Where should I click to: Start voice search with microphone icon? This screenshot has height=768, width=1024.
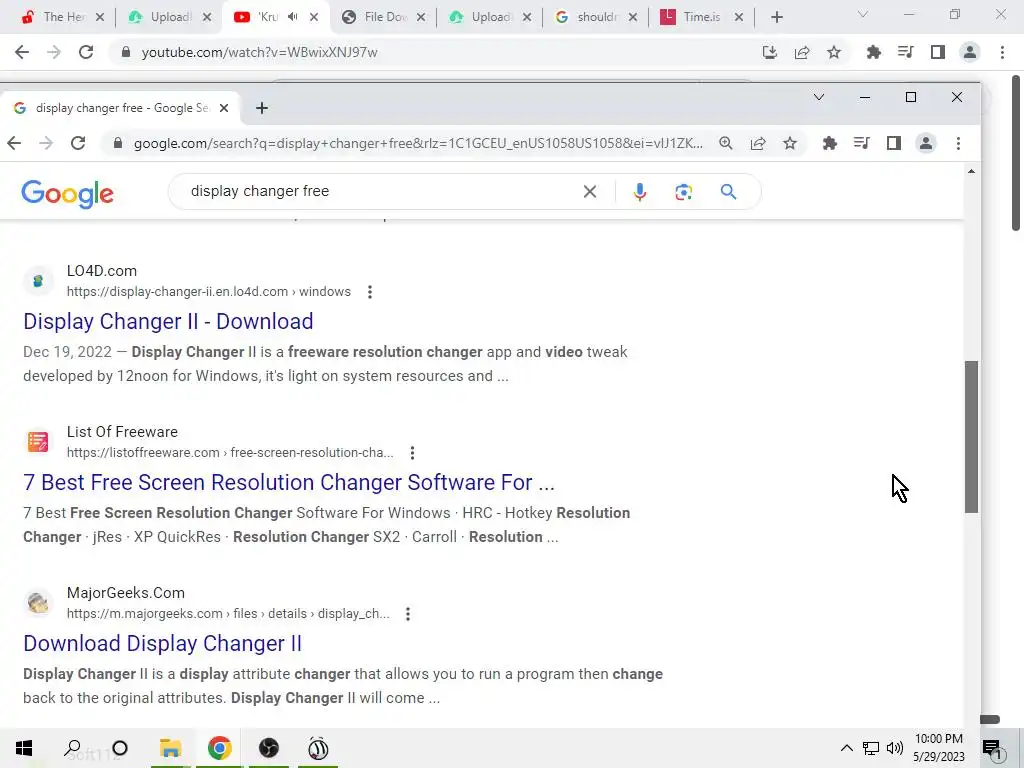click(640, 191)
